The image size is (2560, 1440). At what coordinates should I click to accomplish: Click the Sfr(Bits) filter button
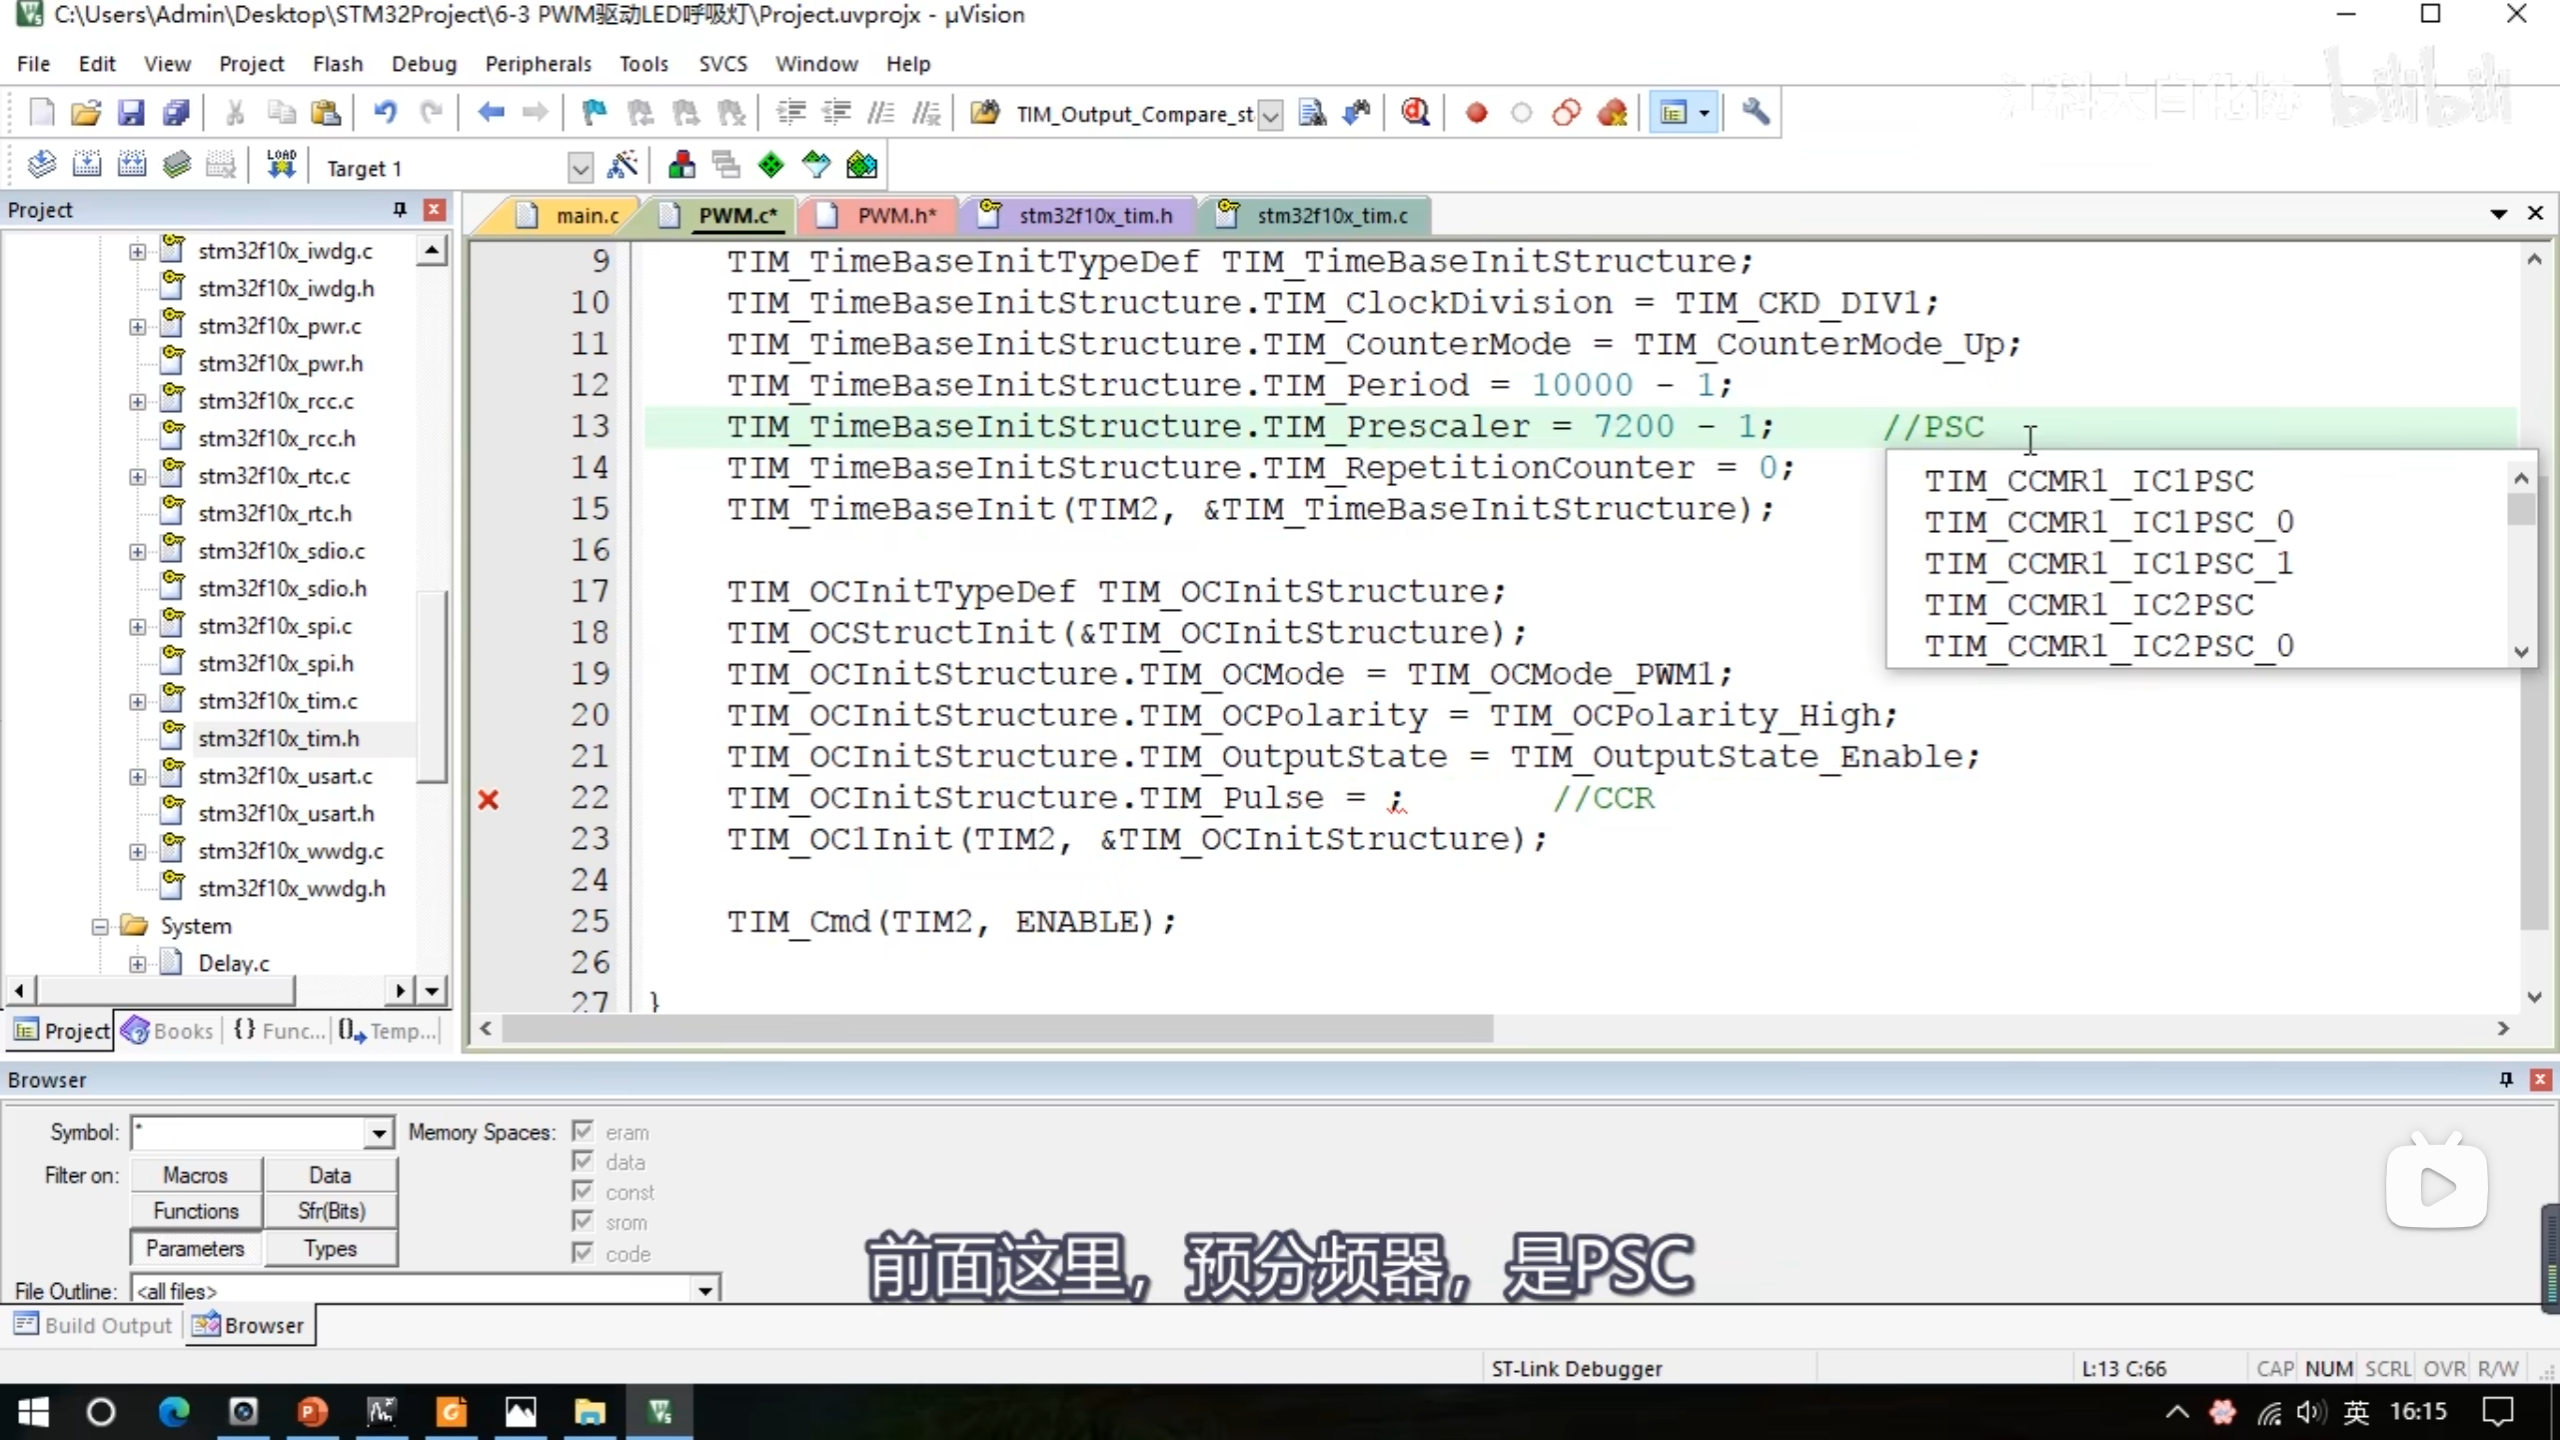tap(331, 1211)
